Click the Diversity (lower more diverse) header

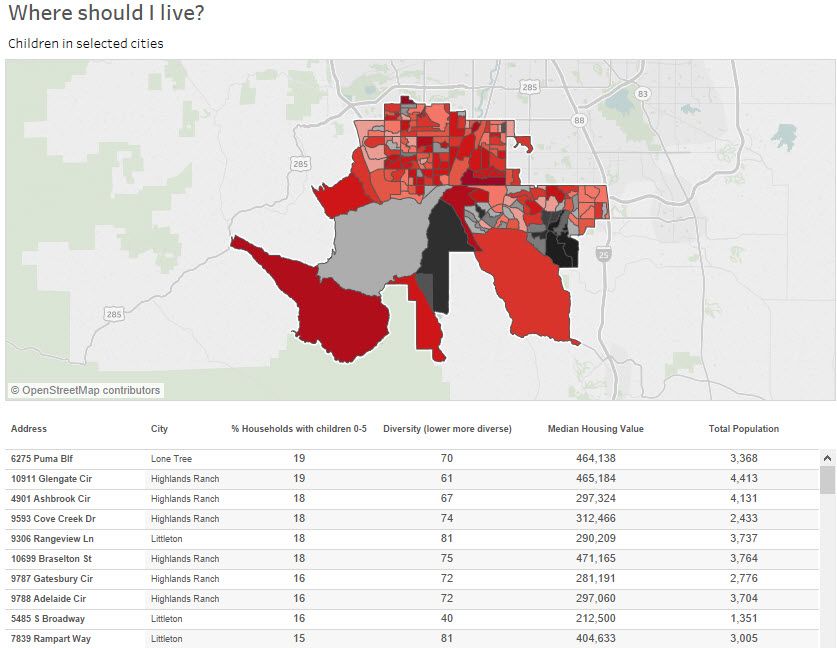[447, 429]
